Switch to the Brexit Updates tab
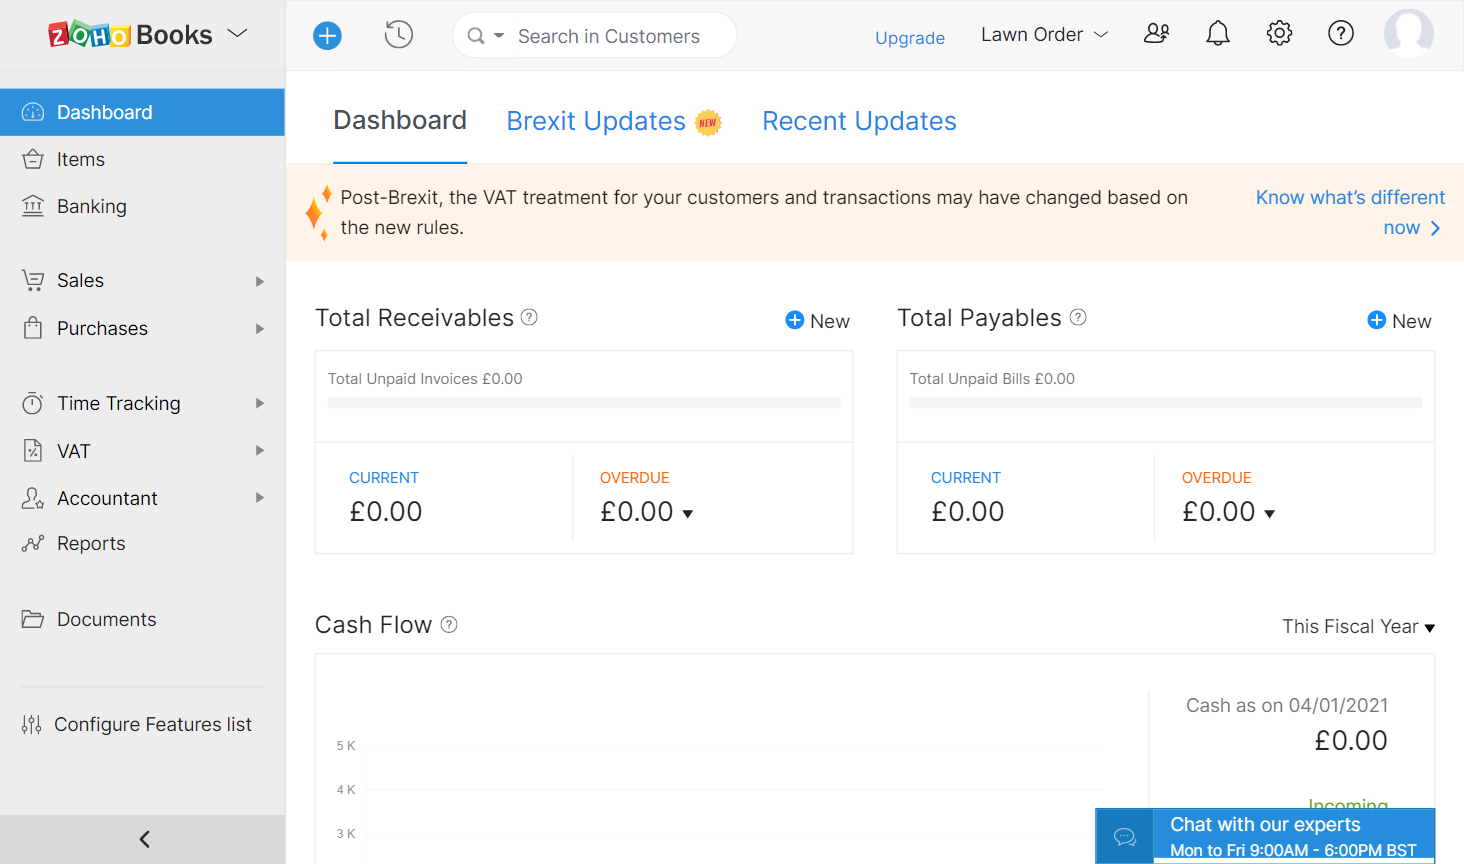 (x=596, y=121)
